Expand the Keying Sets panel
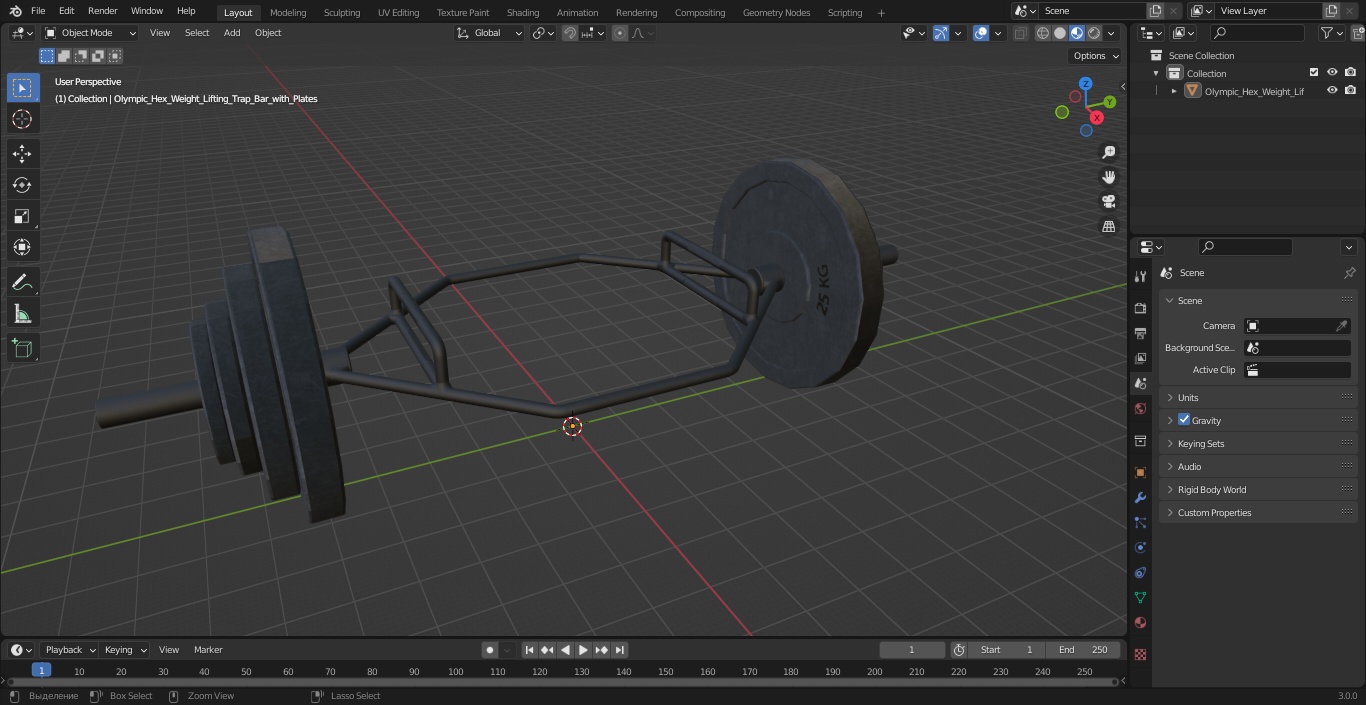Image resolution: width=1366 pixels, height=705 pixels. pos(1260,444)
